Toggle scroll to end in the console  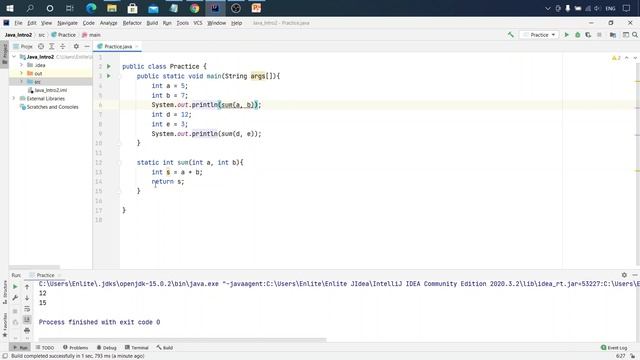pyautogui.click(x=27, y=320)
